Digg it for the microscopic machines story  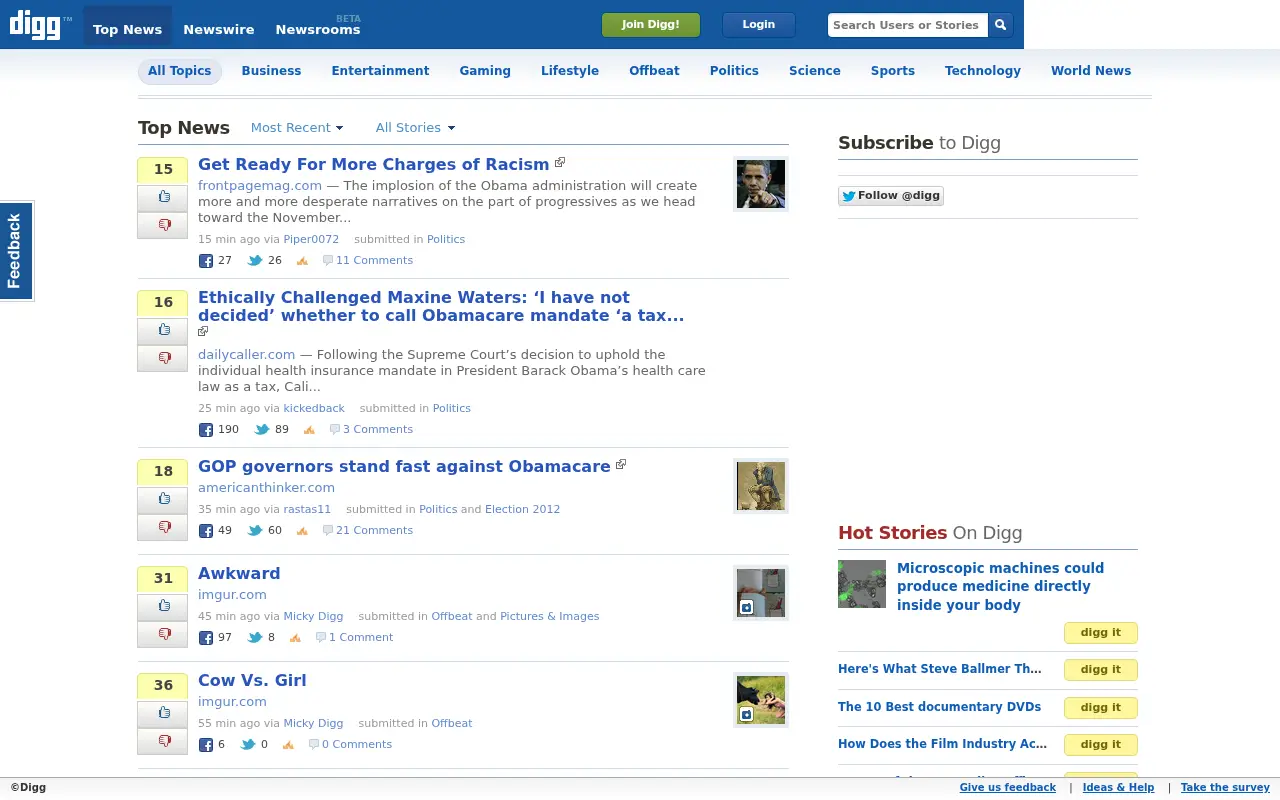click(1101, 633)
